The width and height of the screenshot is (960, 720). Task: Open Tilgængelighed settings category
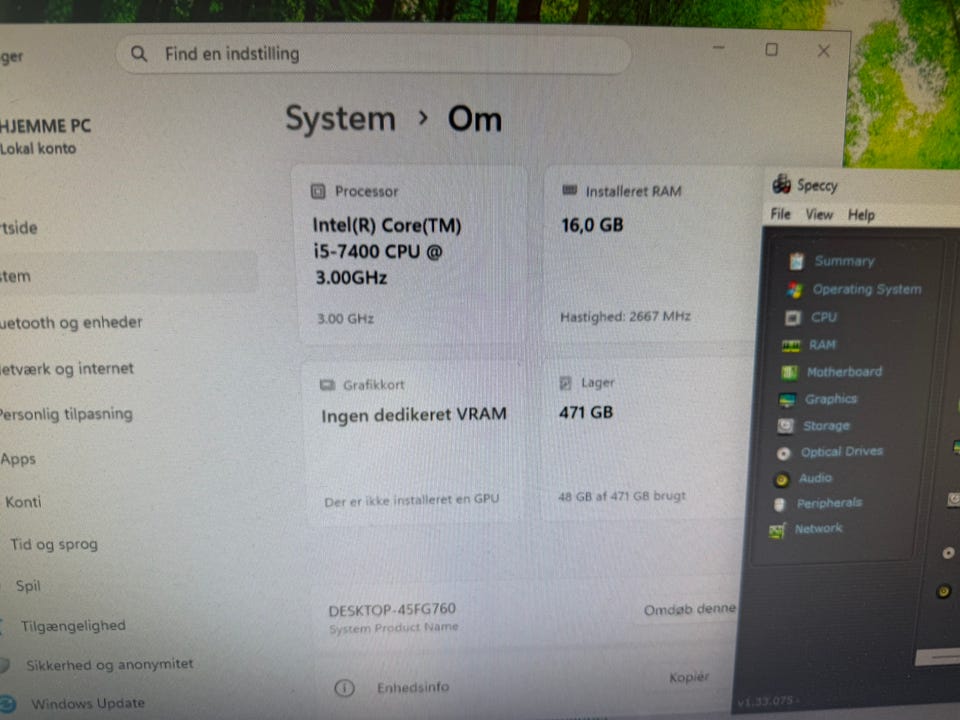tap(73, 626)
